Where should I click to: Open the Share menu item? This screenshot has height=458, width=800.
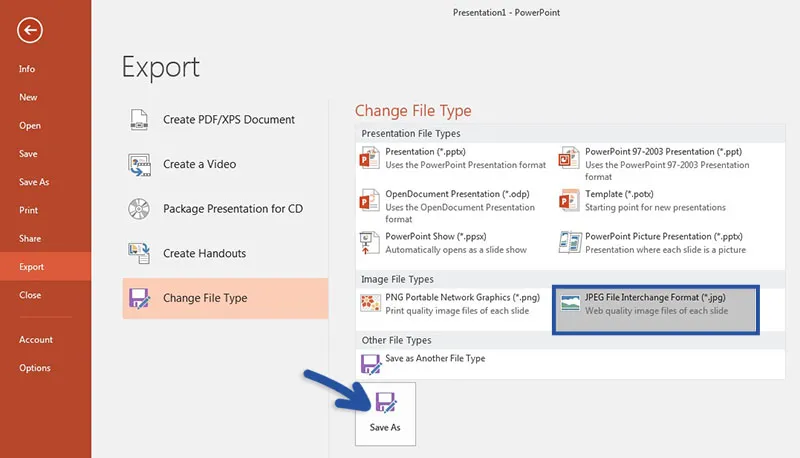tap(30, 239)
